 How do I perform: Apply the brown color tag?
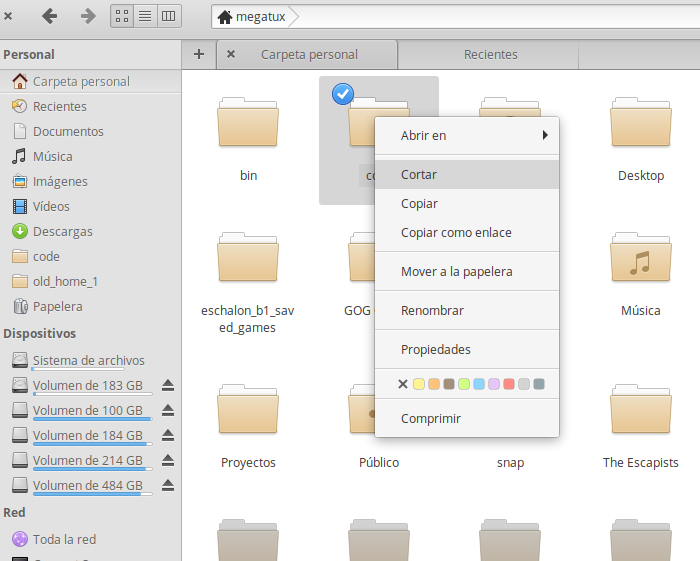coord(449,384)
